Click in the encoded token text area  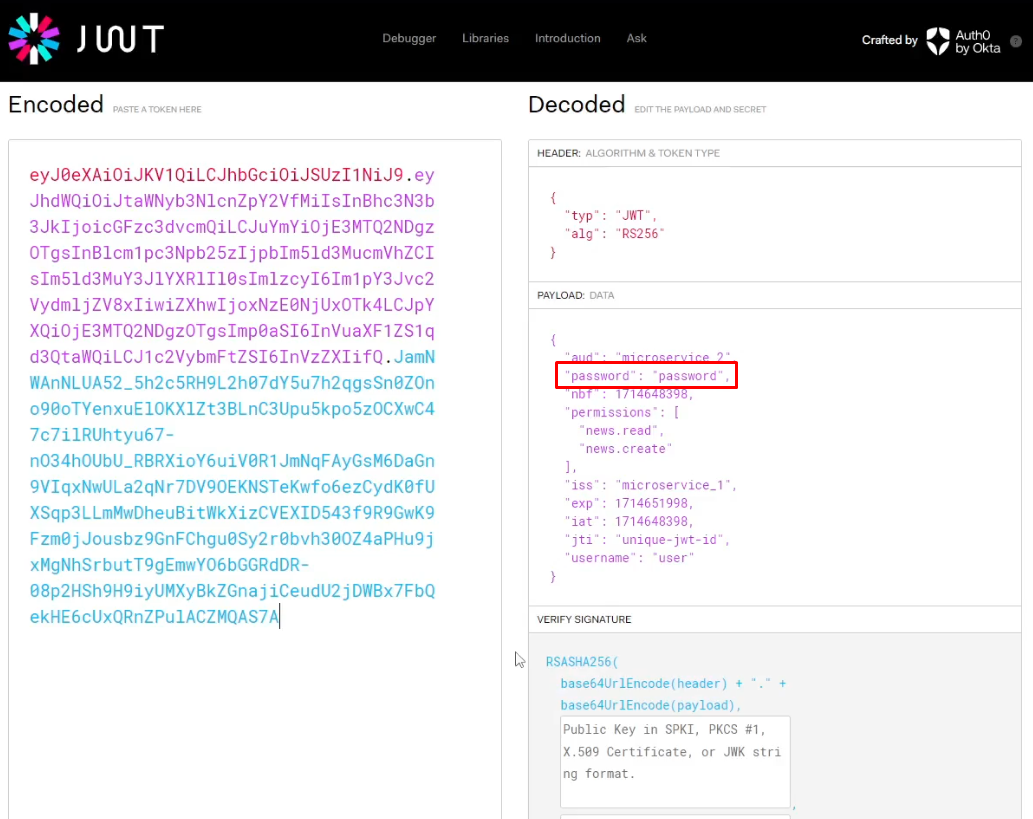tap(255, 479)
